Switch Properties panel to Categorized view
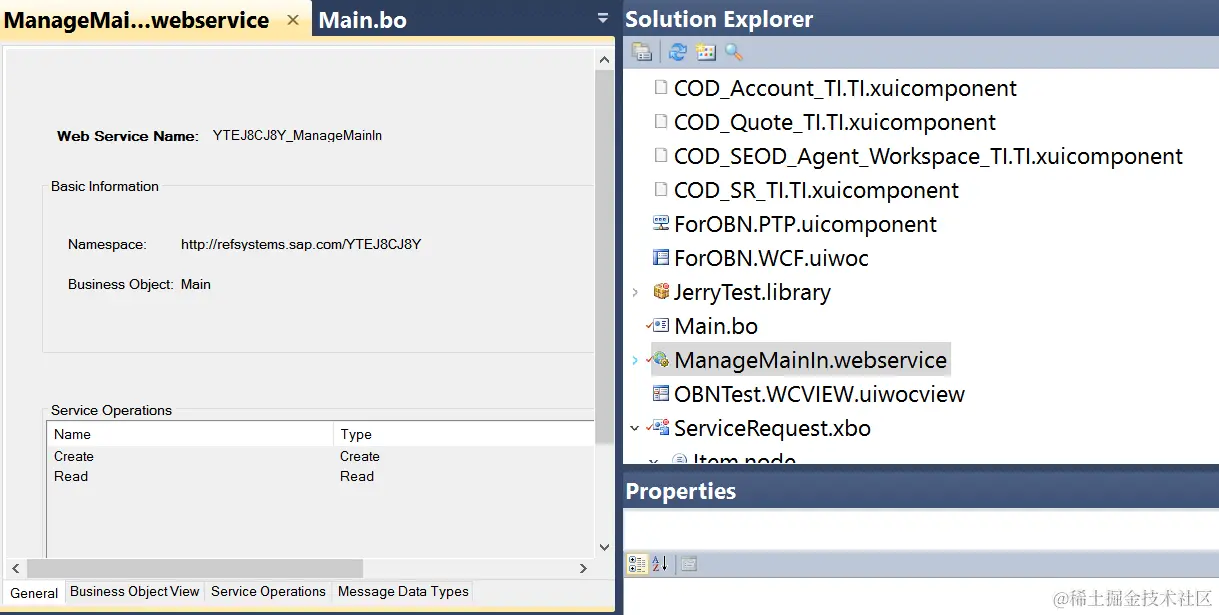Image resolution: width=1219 pixels, height=615 pixels. click(636, 564)
